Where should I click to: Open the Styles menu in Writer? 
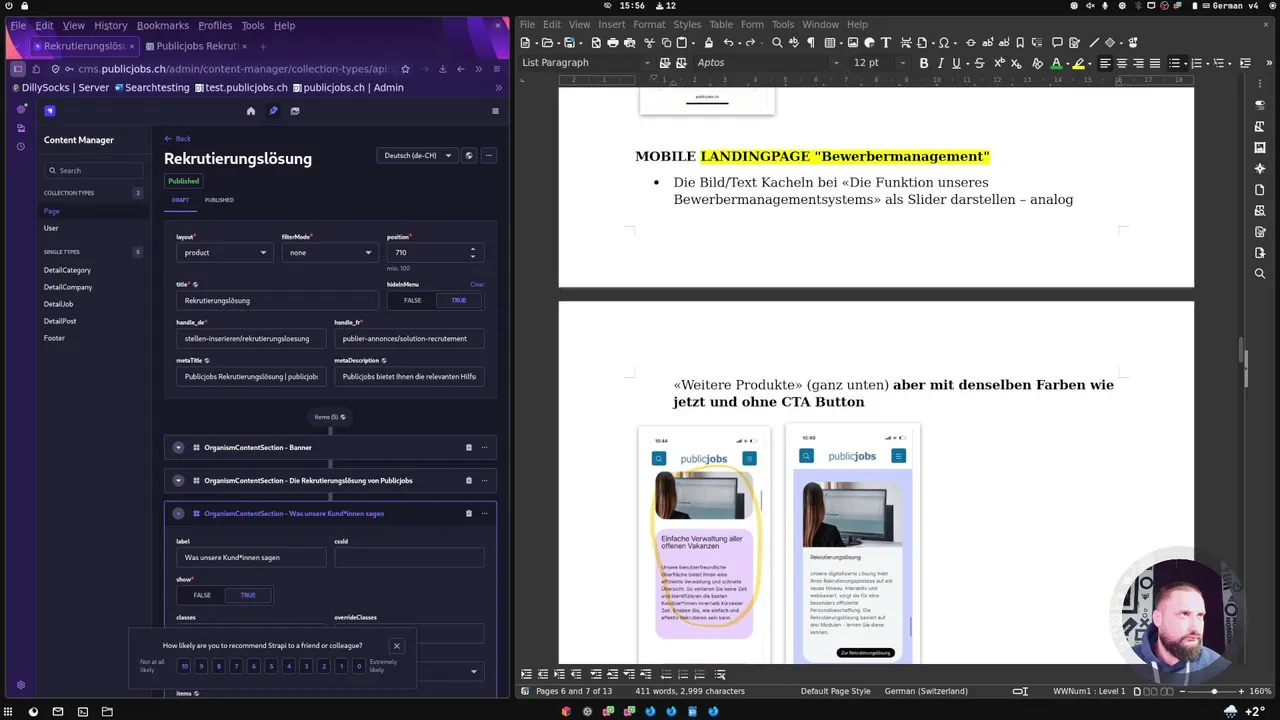click(687, 24)
